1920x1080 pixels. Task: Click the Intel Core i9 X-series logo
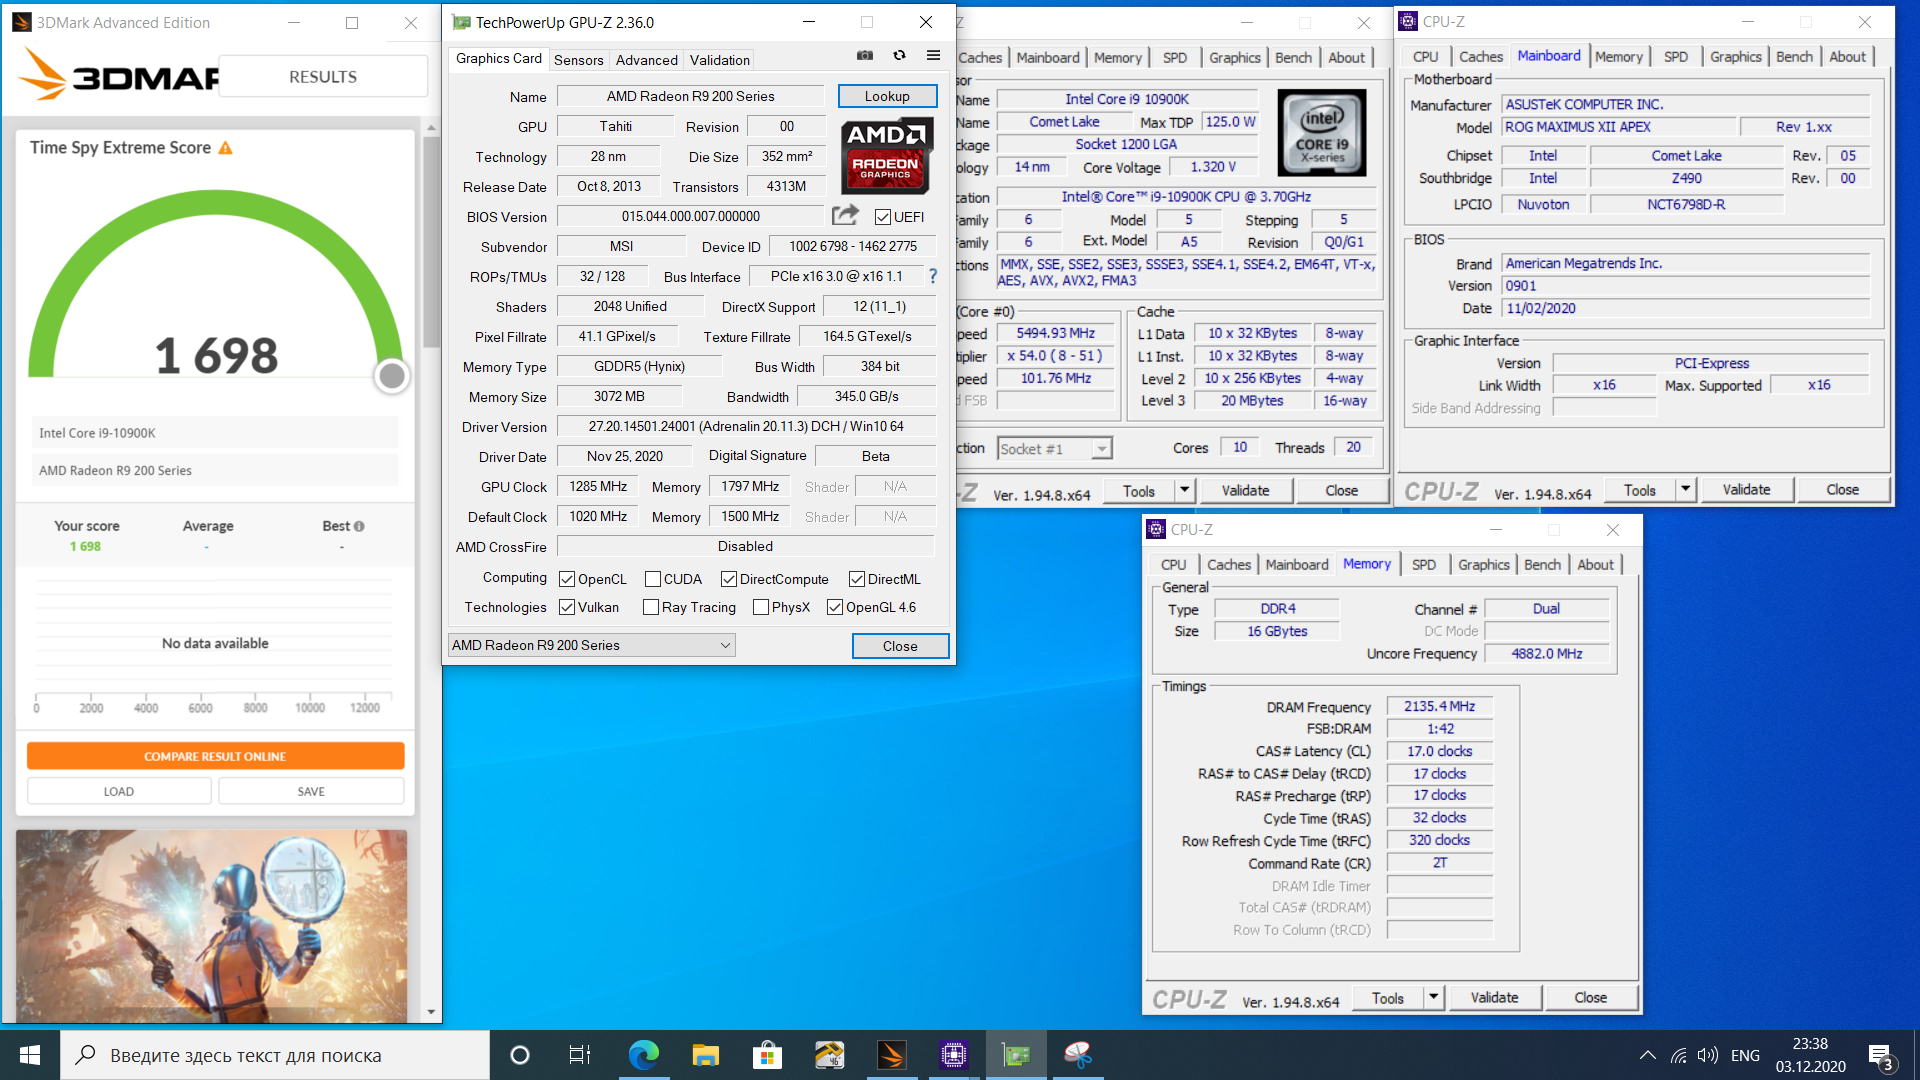click(1322, 133)
